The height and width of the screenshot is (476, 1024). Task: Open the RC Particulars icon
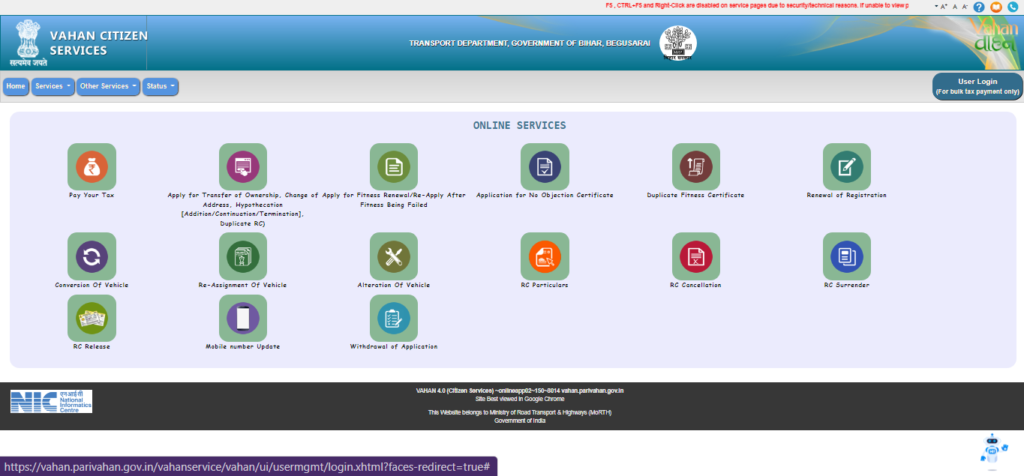(544, 257)
